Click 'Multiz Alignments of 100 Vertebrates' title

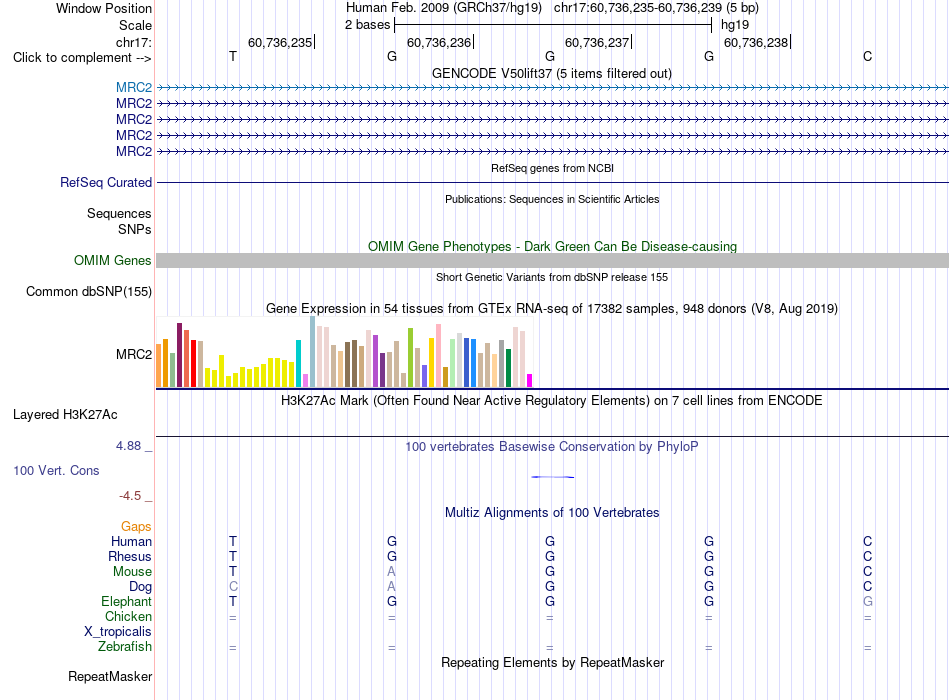click(x=552, y=513)
